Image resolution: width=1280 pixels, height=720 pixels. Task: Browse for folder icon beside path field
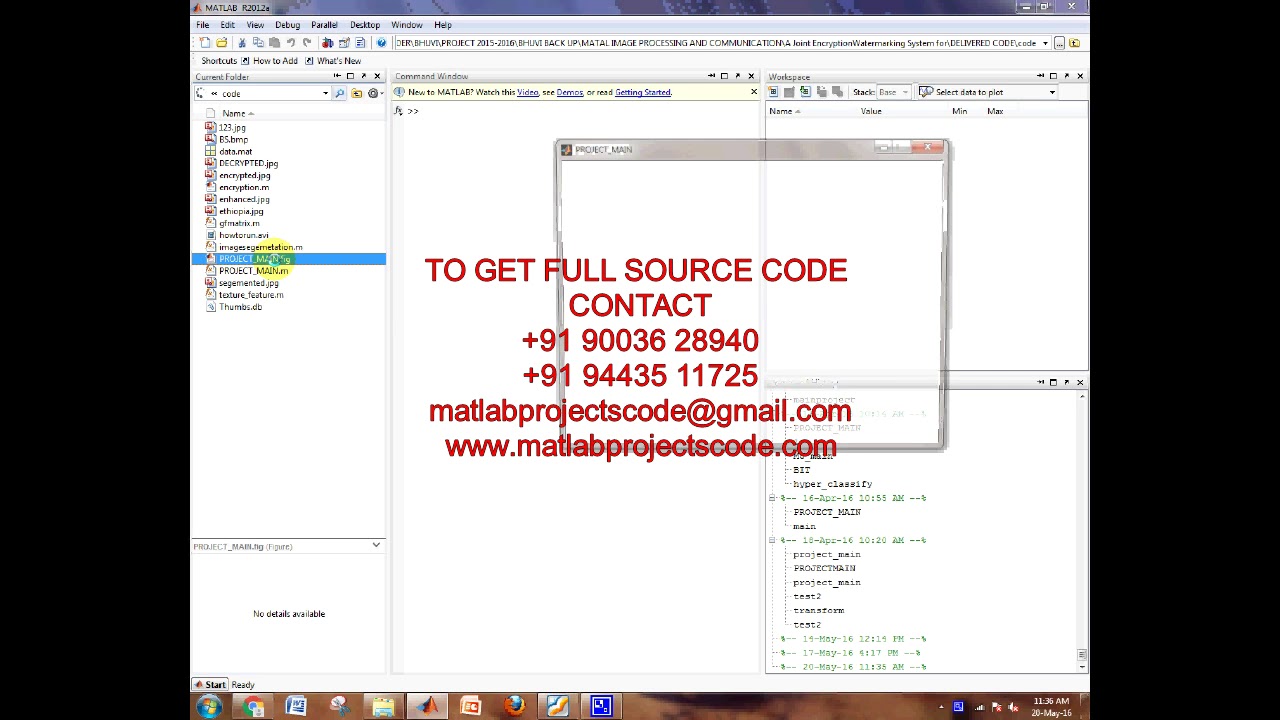[1059, 43]
